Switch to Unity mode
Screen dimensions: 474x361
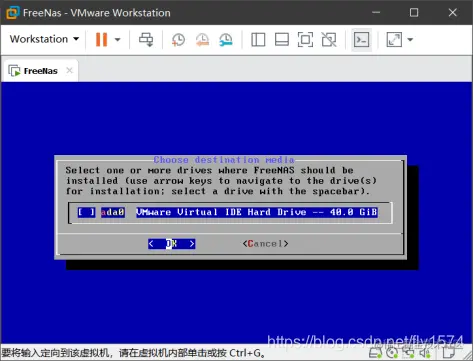click(x=329, y=40)
